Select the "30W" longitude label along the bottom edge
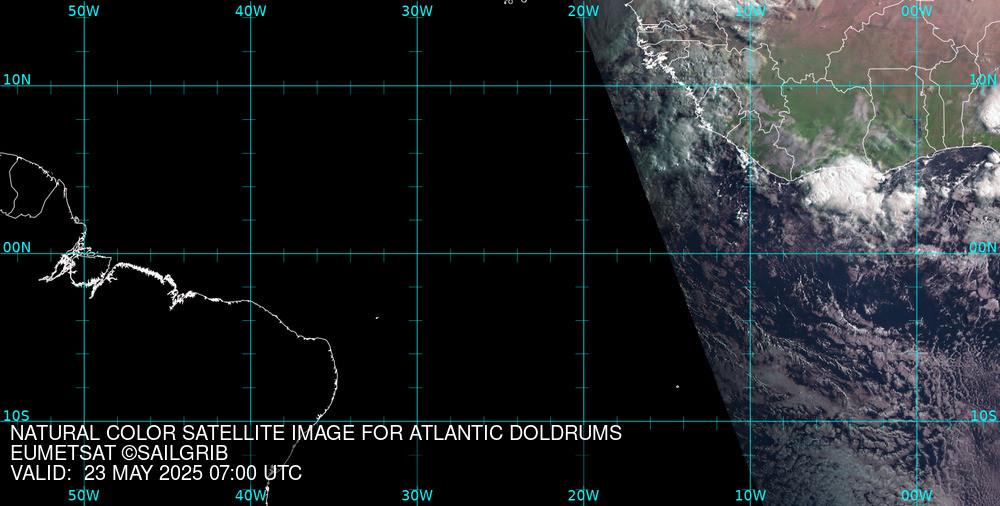1000x506 pixels. pos(417,496)
